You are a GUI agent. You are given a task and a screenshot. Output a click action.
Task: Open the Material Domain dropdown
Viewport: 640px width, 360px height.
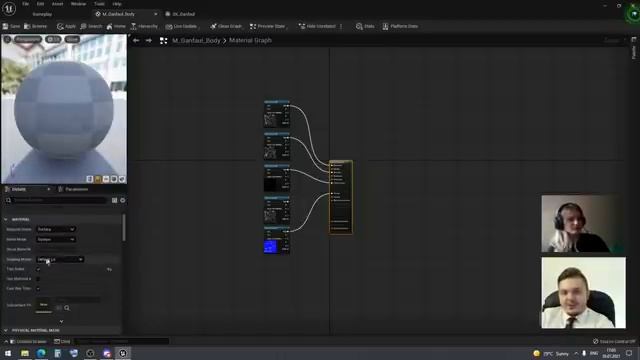tap(56, 229)
